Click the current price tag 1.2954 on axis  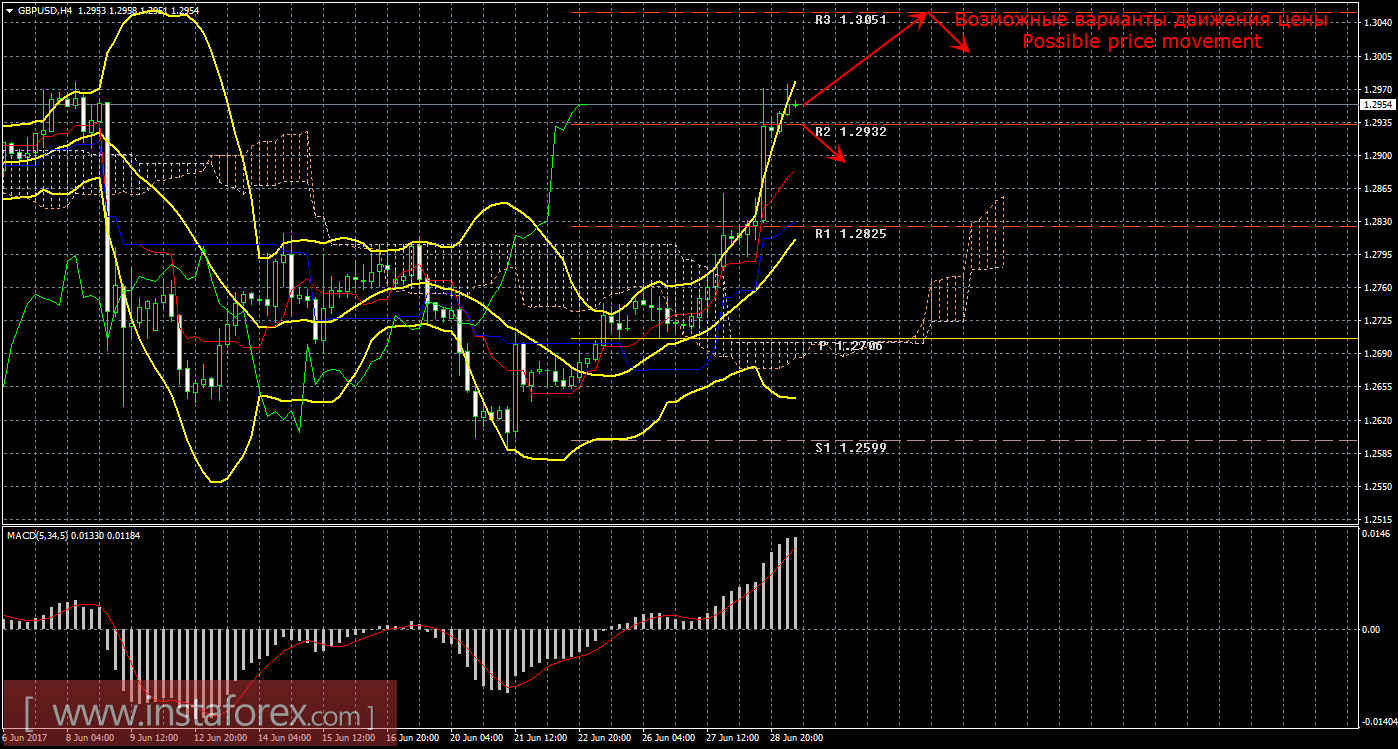[1376, 104]
